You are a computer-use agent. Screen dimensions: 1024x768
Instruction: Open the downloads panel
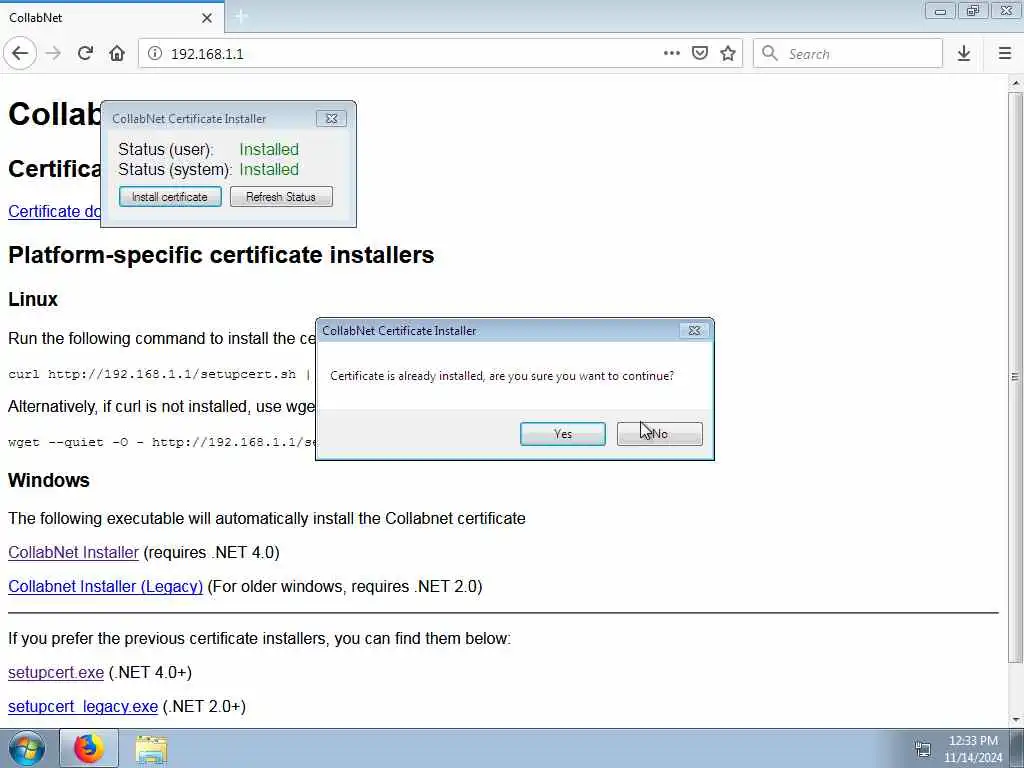964,54
